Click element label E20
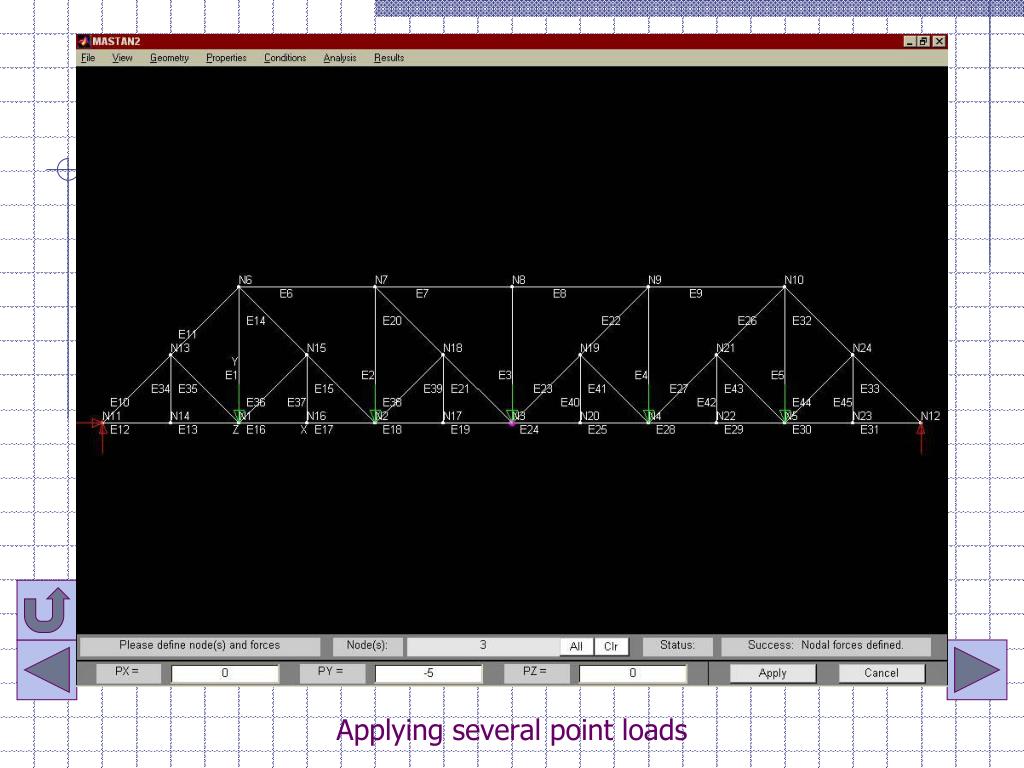Viewport: 1024px width, 768px height. pyautogui.click(x=392, y=321)
